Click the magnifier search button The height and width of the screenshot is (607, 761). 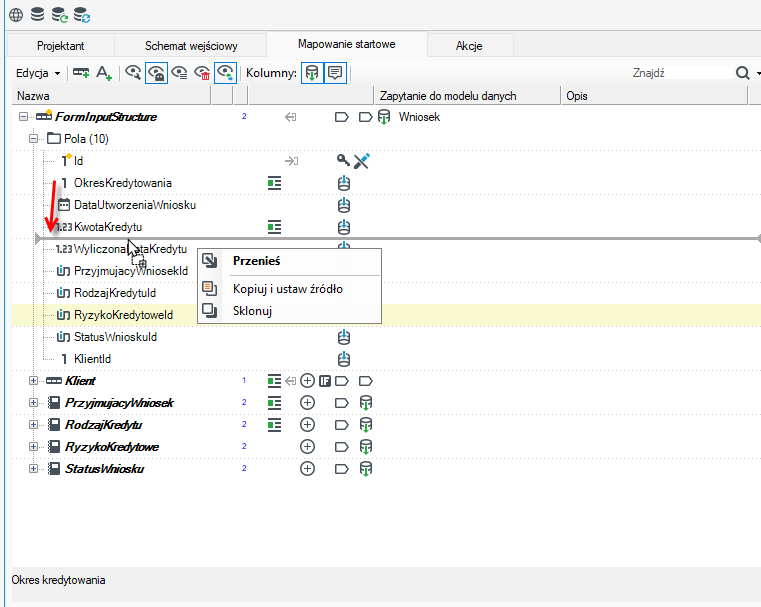point(743,73)
